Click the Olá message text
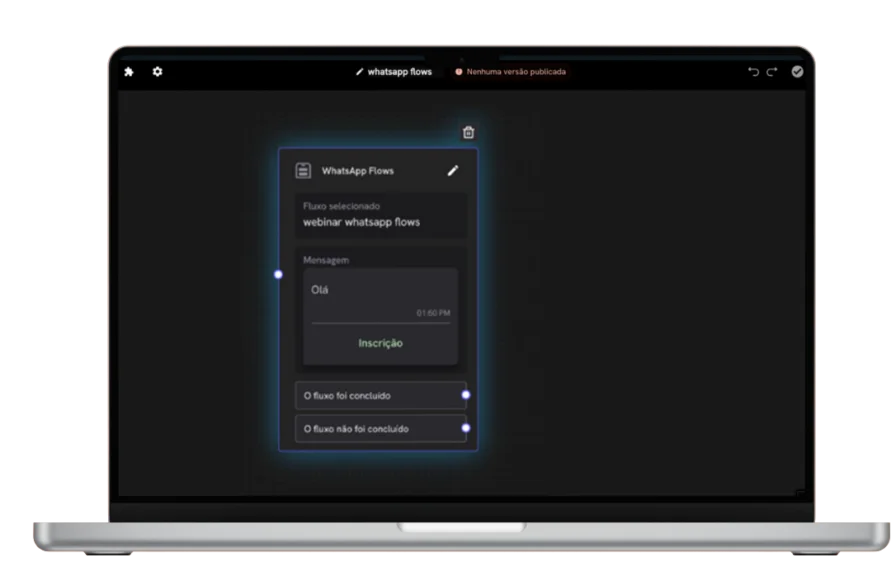The image size is (891, 581). coord(320,290)
